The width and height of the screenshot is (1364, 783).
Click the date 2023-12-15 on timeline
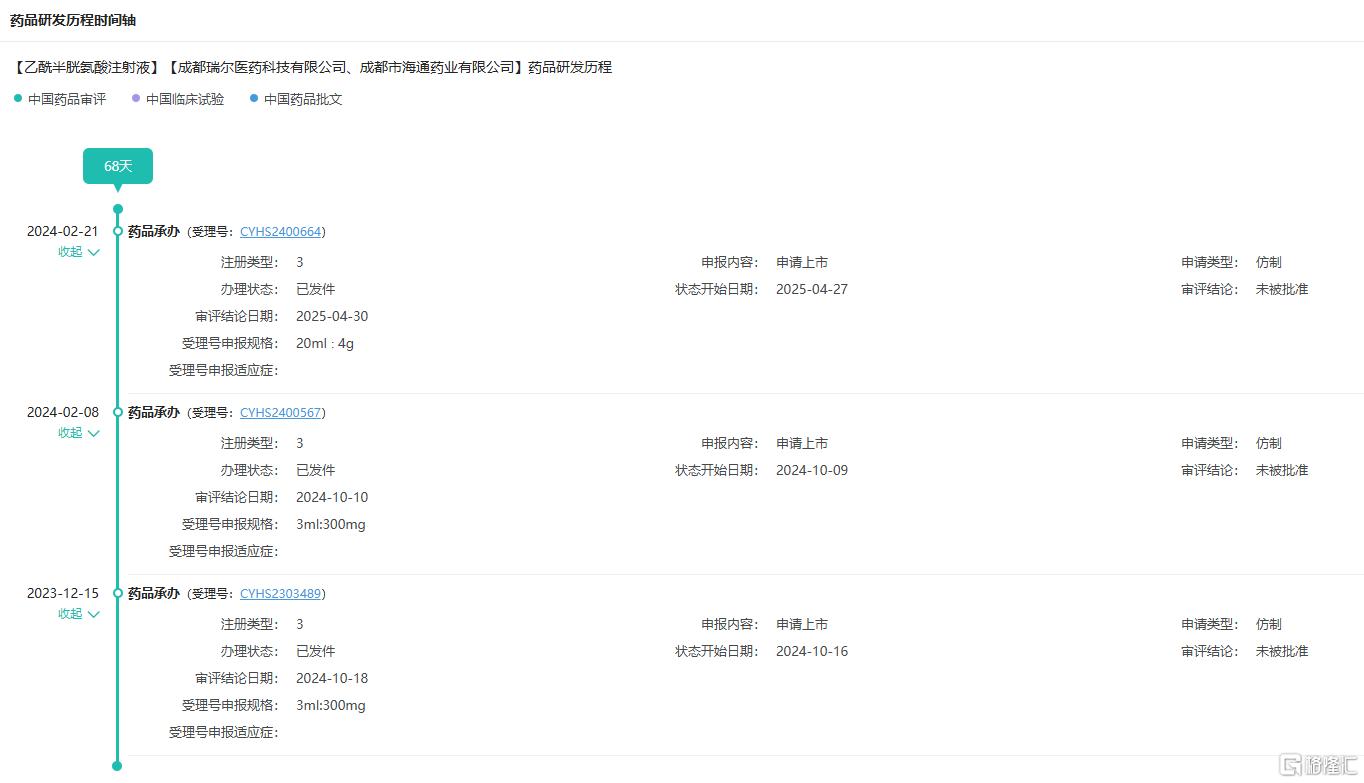pos(63,593)
